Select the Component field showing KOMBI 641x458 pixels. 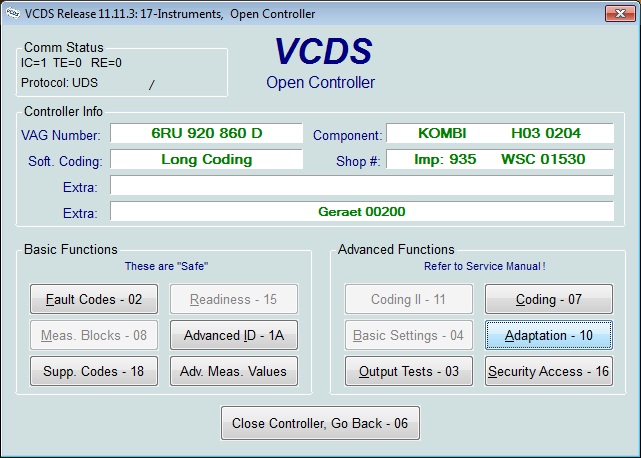point(499,133)
